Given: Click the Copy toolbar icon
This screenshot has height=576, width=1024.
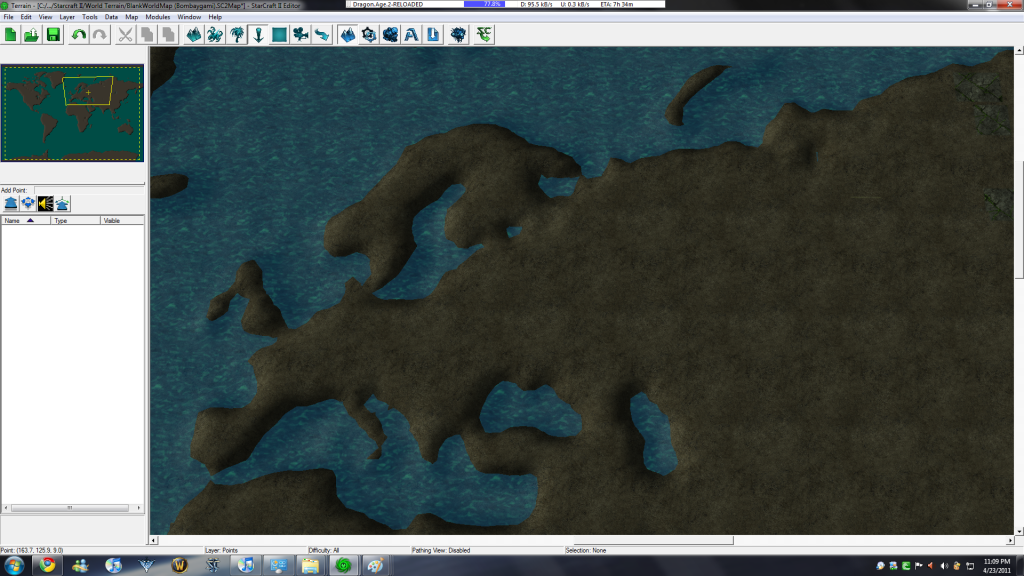Looking at the screenshot, I should click(147, 35).
